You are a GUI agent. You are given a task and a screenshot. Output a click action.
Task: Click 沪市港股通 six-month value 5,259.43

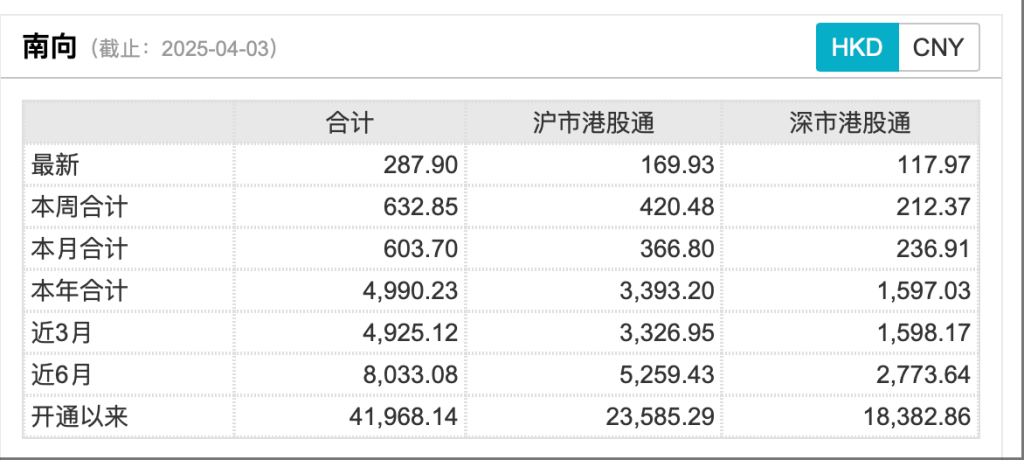coord(665,375)
